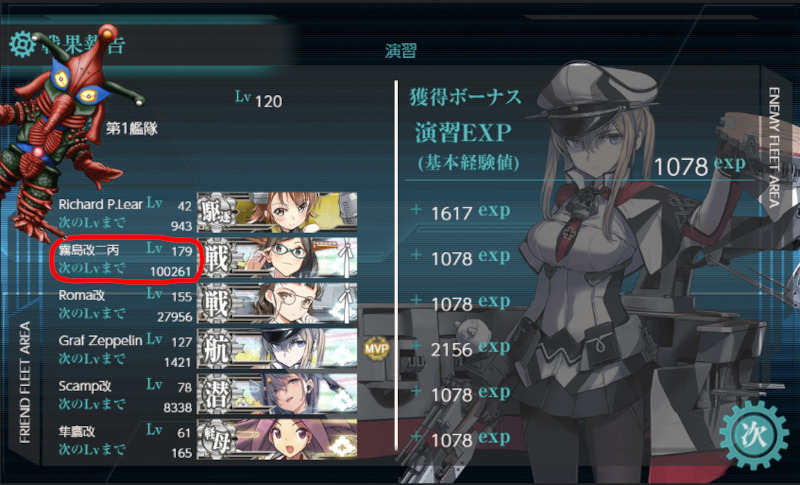Viewport: 800px width, 485px height.
Task: Click the gear-shaped 次 next button
Action: 754,434
